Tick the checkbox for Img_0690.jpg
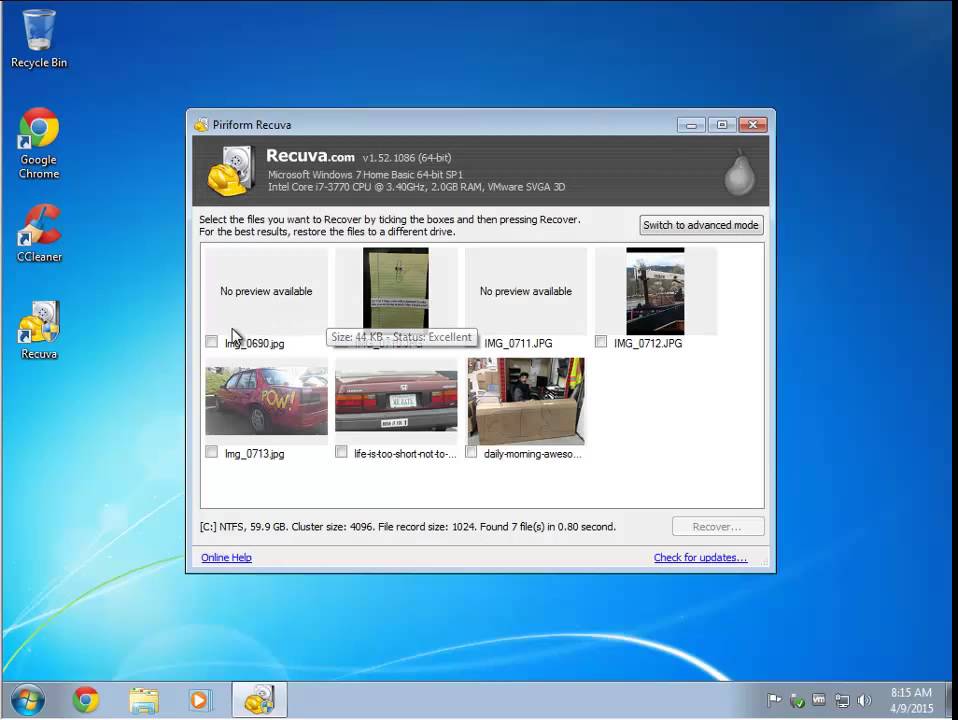Image resolution: width=958 pixels, height=720 pixels. pos(211,342)
